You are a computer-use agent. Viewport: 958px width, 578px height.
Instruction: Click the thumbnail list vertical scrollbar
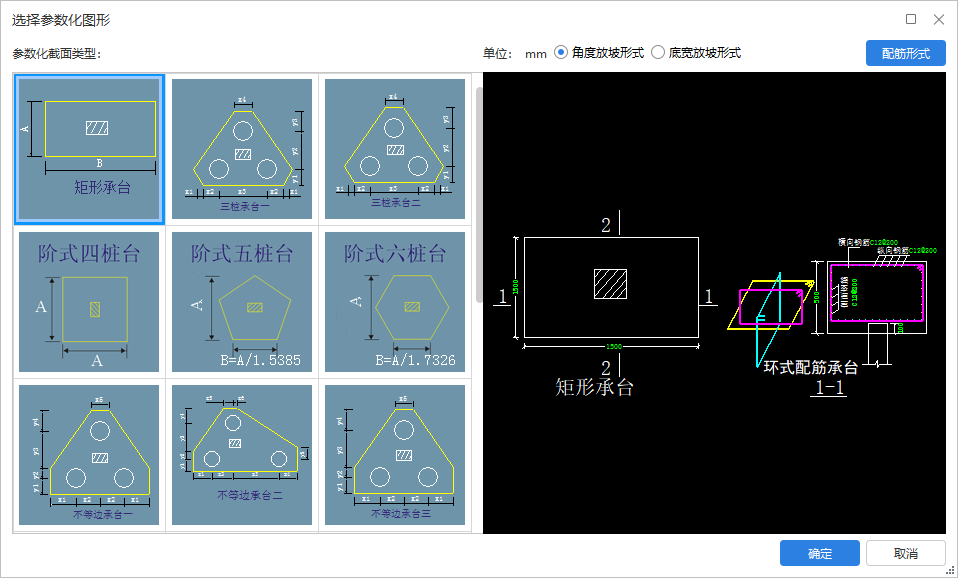point(479,196)
